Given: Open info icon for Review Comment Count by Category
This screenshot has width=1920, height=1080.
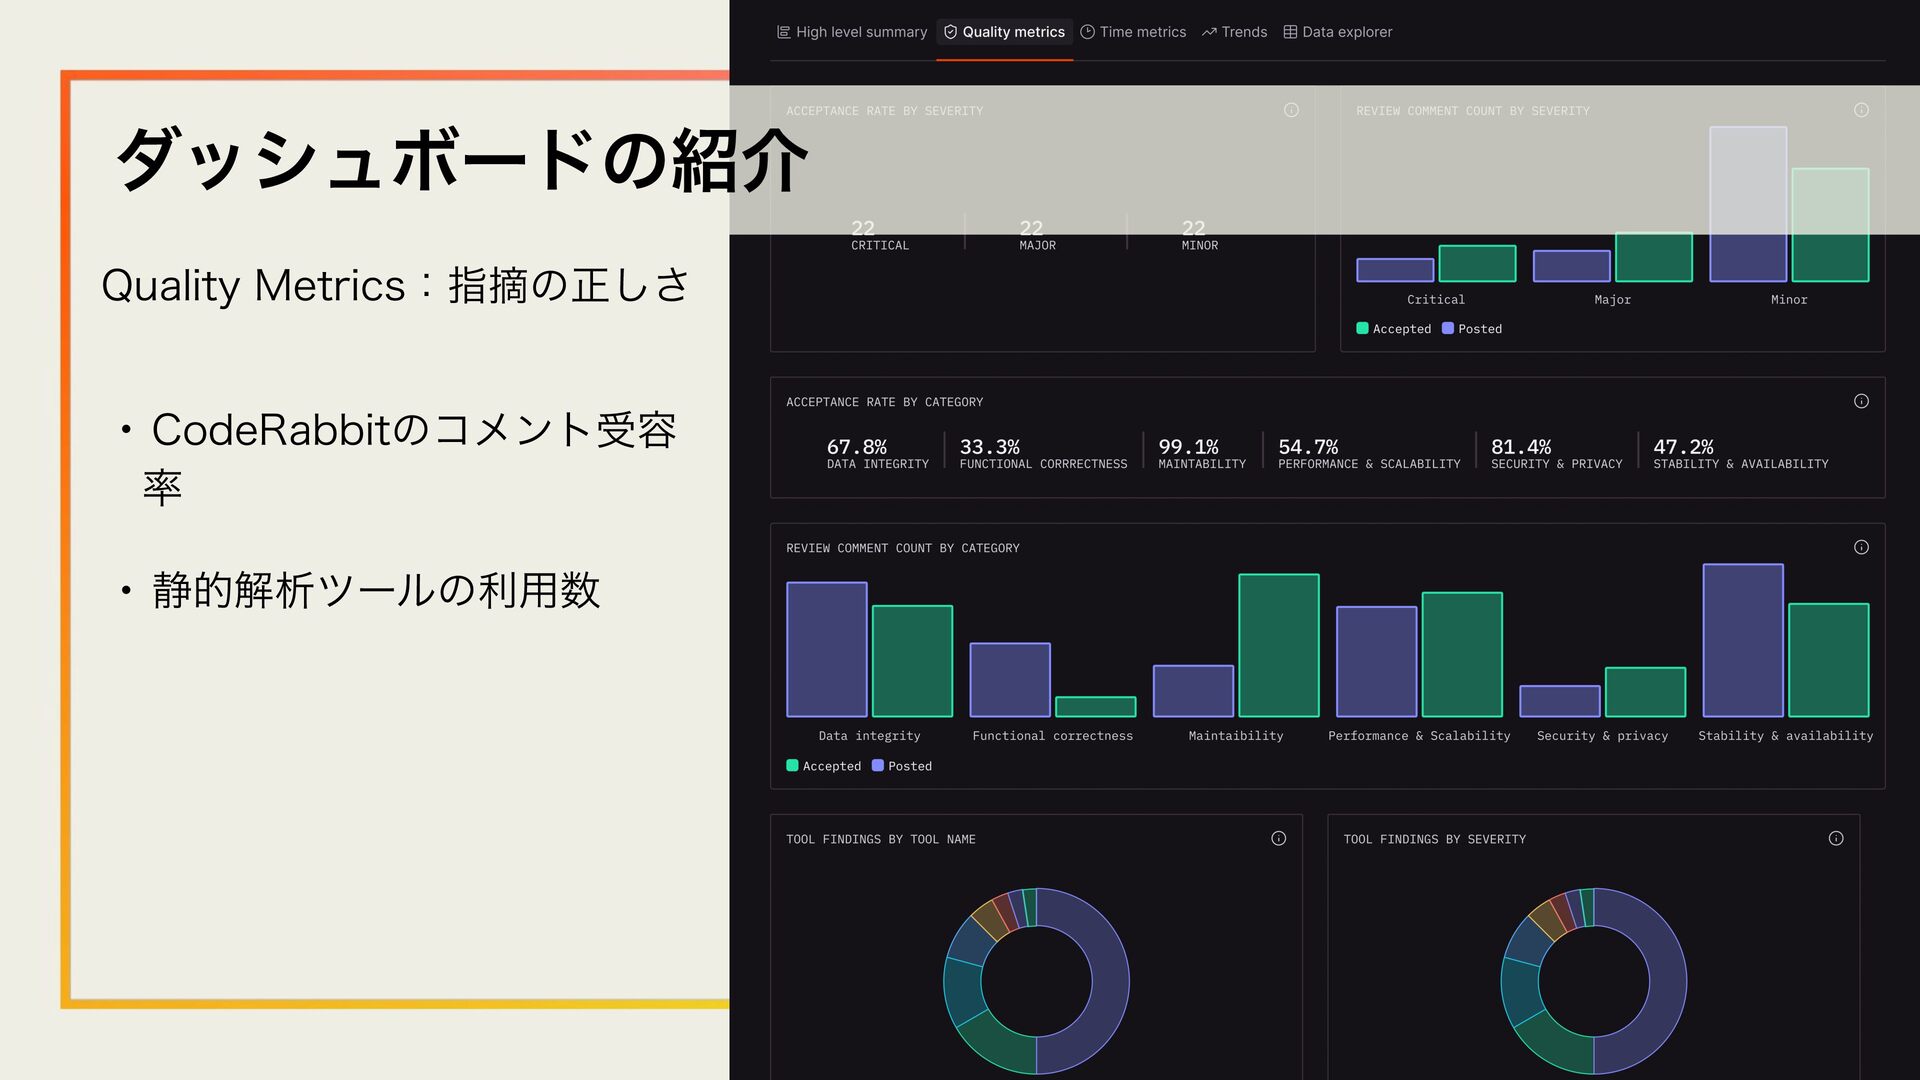Looking at the screenshot, I should pos(1861,547).
